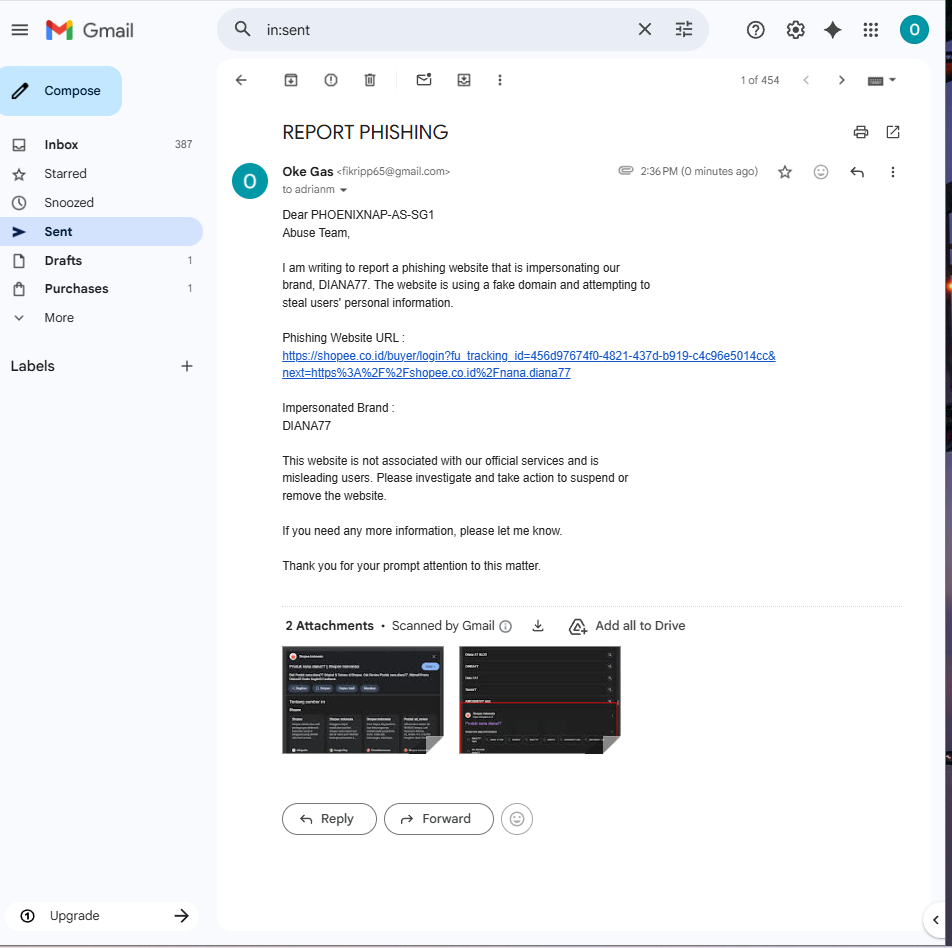Image resolution: width=952 pixels, height=948 pixels.
Task: Click the '1 of 454' counter
Action: (760, 80)
